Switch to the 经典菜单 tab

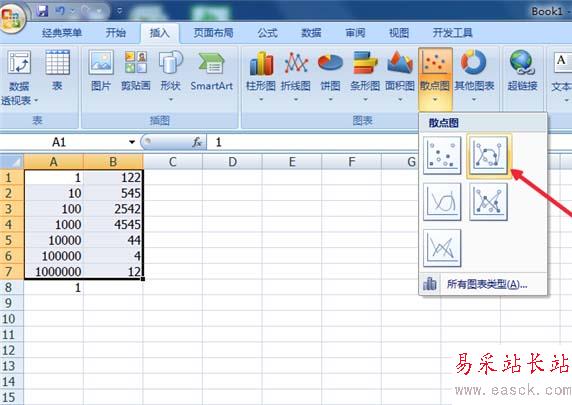click(62, 33)
